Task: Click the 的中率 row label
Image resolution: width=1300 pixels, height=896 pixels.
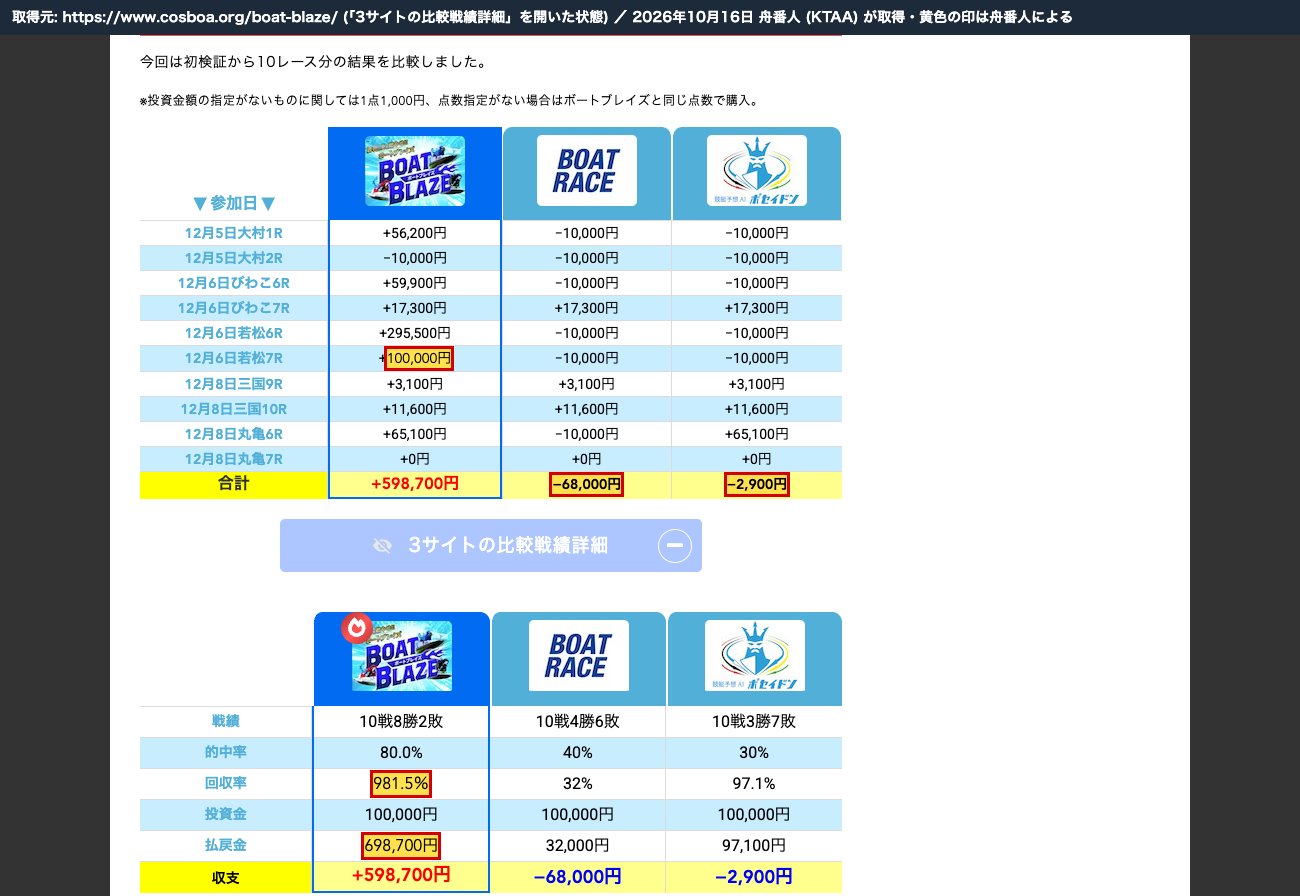Action: click(228, 753)
